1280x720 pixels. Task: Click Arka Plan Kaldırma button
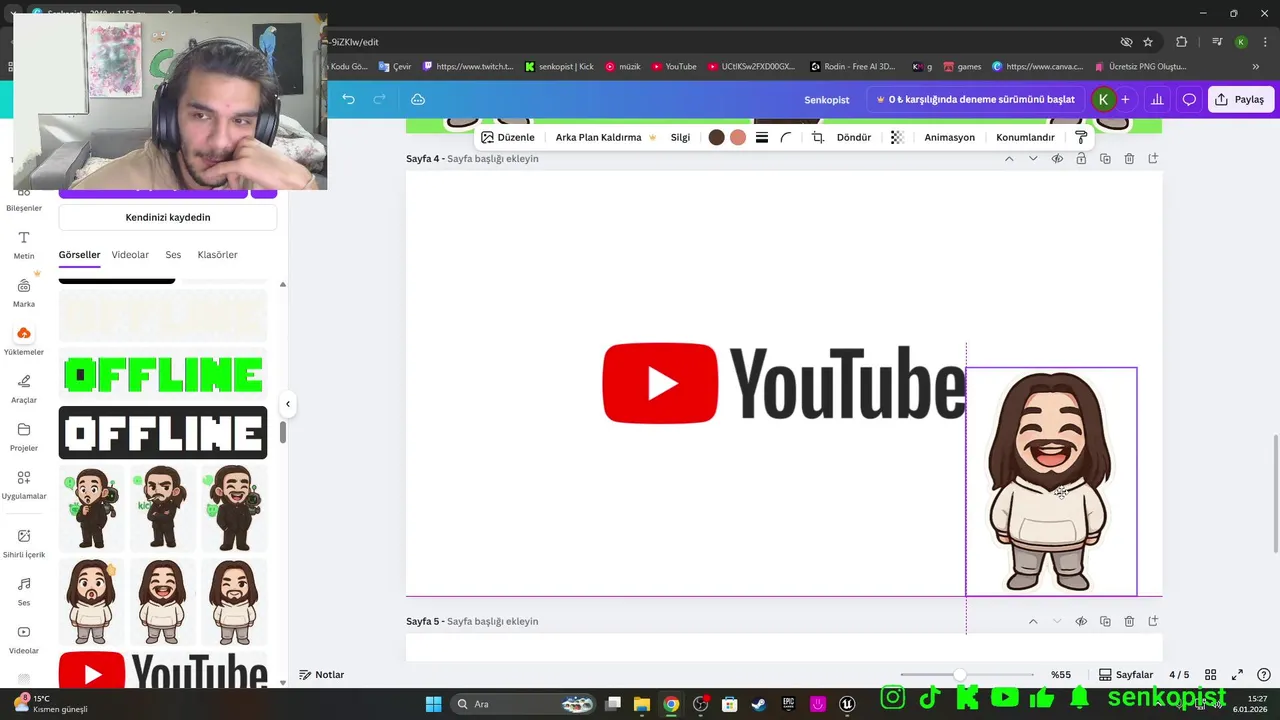pyautogui.click(x=606, y=137)
